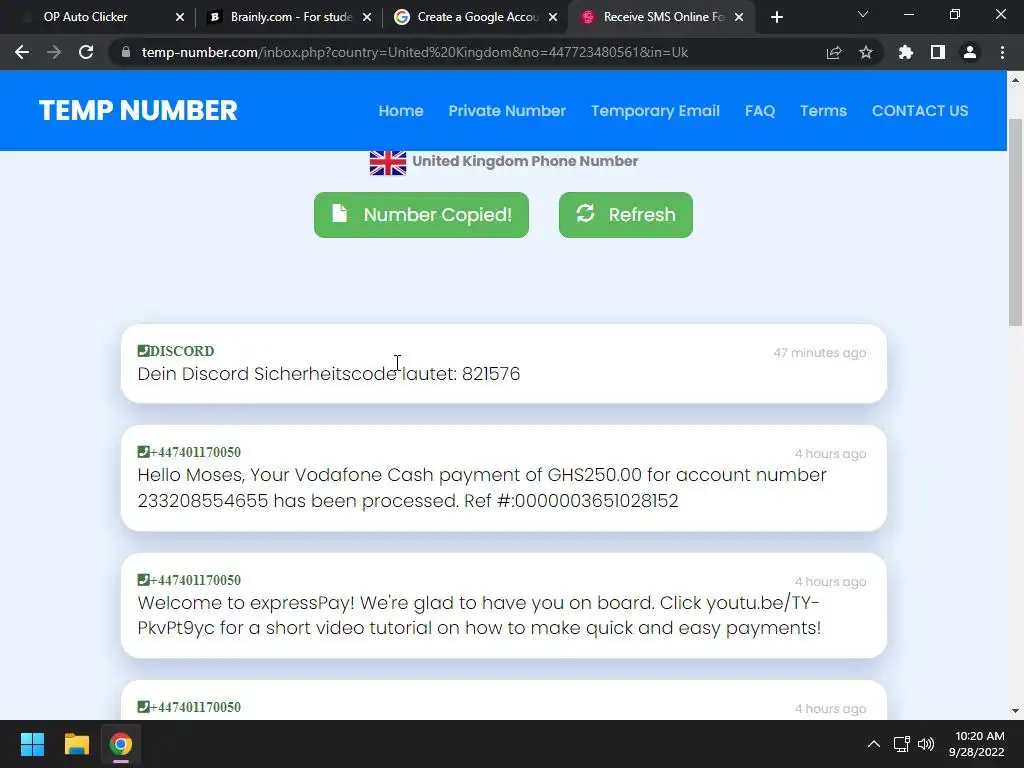The image size is (1024, 768).
Task: Click the TEMP NUMBER site logo
Action: point(138,110)
